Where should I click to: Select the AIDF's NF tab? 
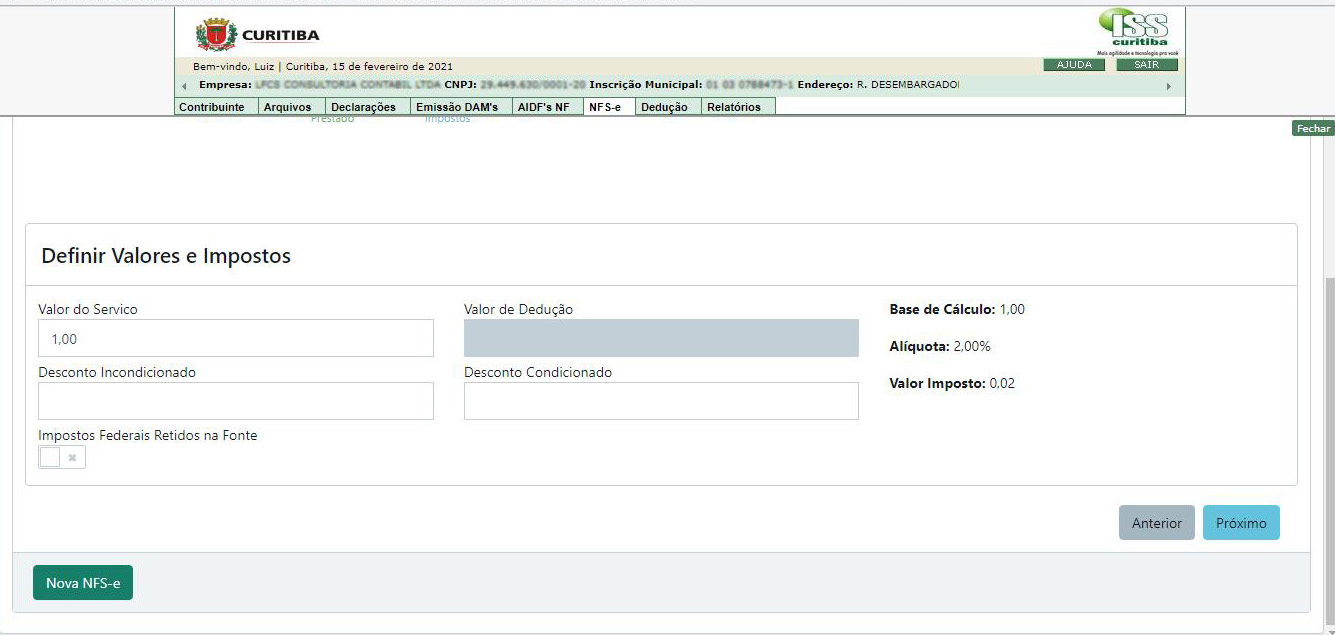pos(543,107)
